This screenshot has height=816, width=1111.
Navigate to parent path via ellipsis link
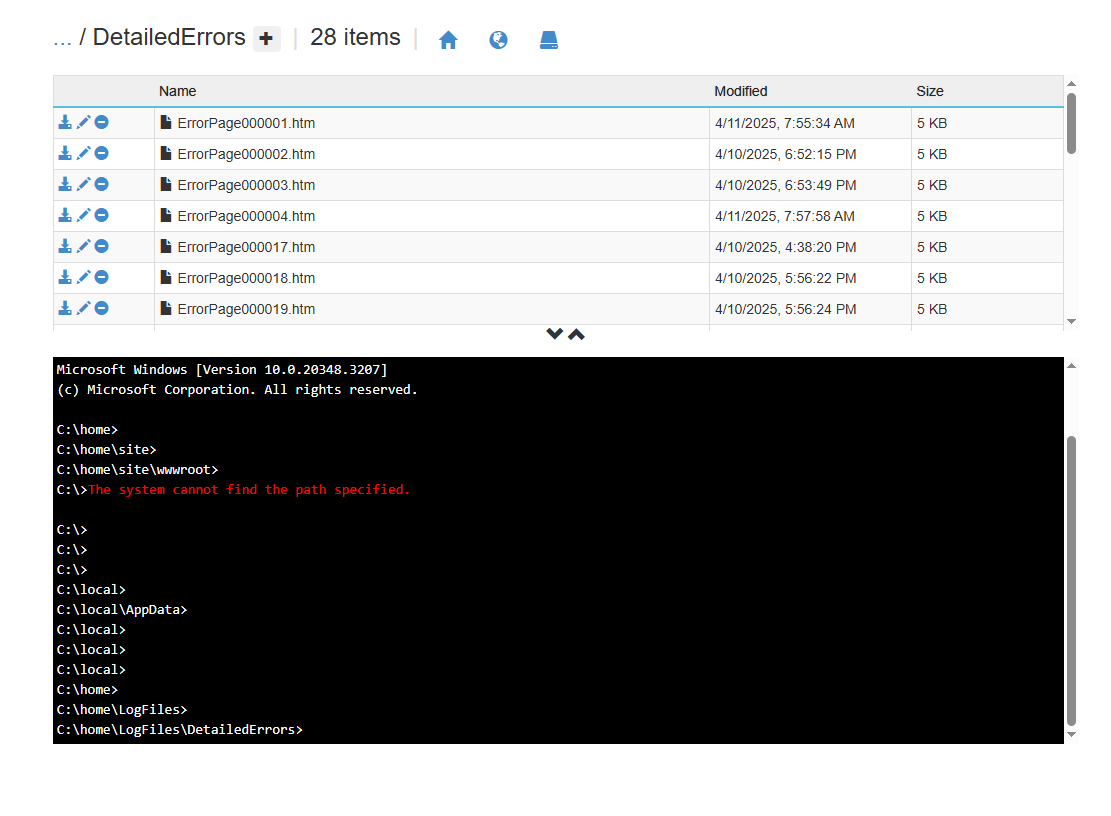(x=62, y=38)
